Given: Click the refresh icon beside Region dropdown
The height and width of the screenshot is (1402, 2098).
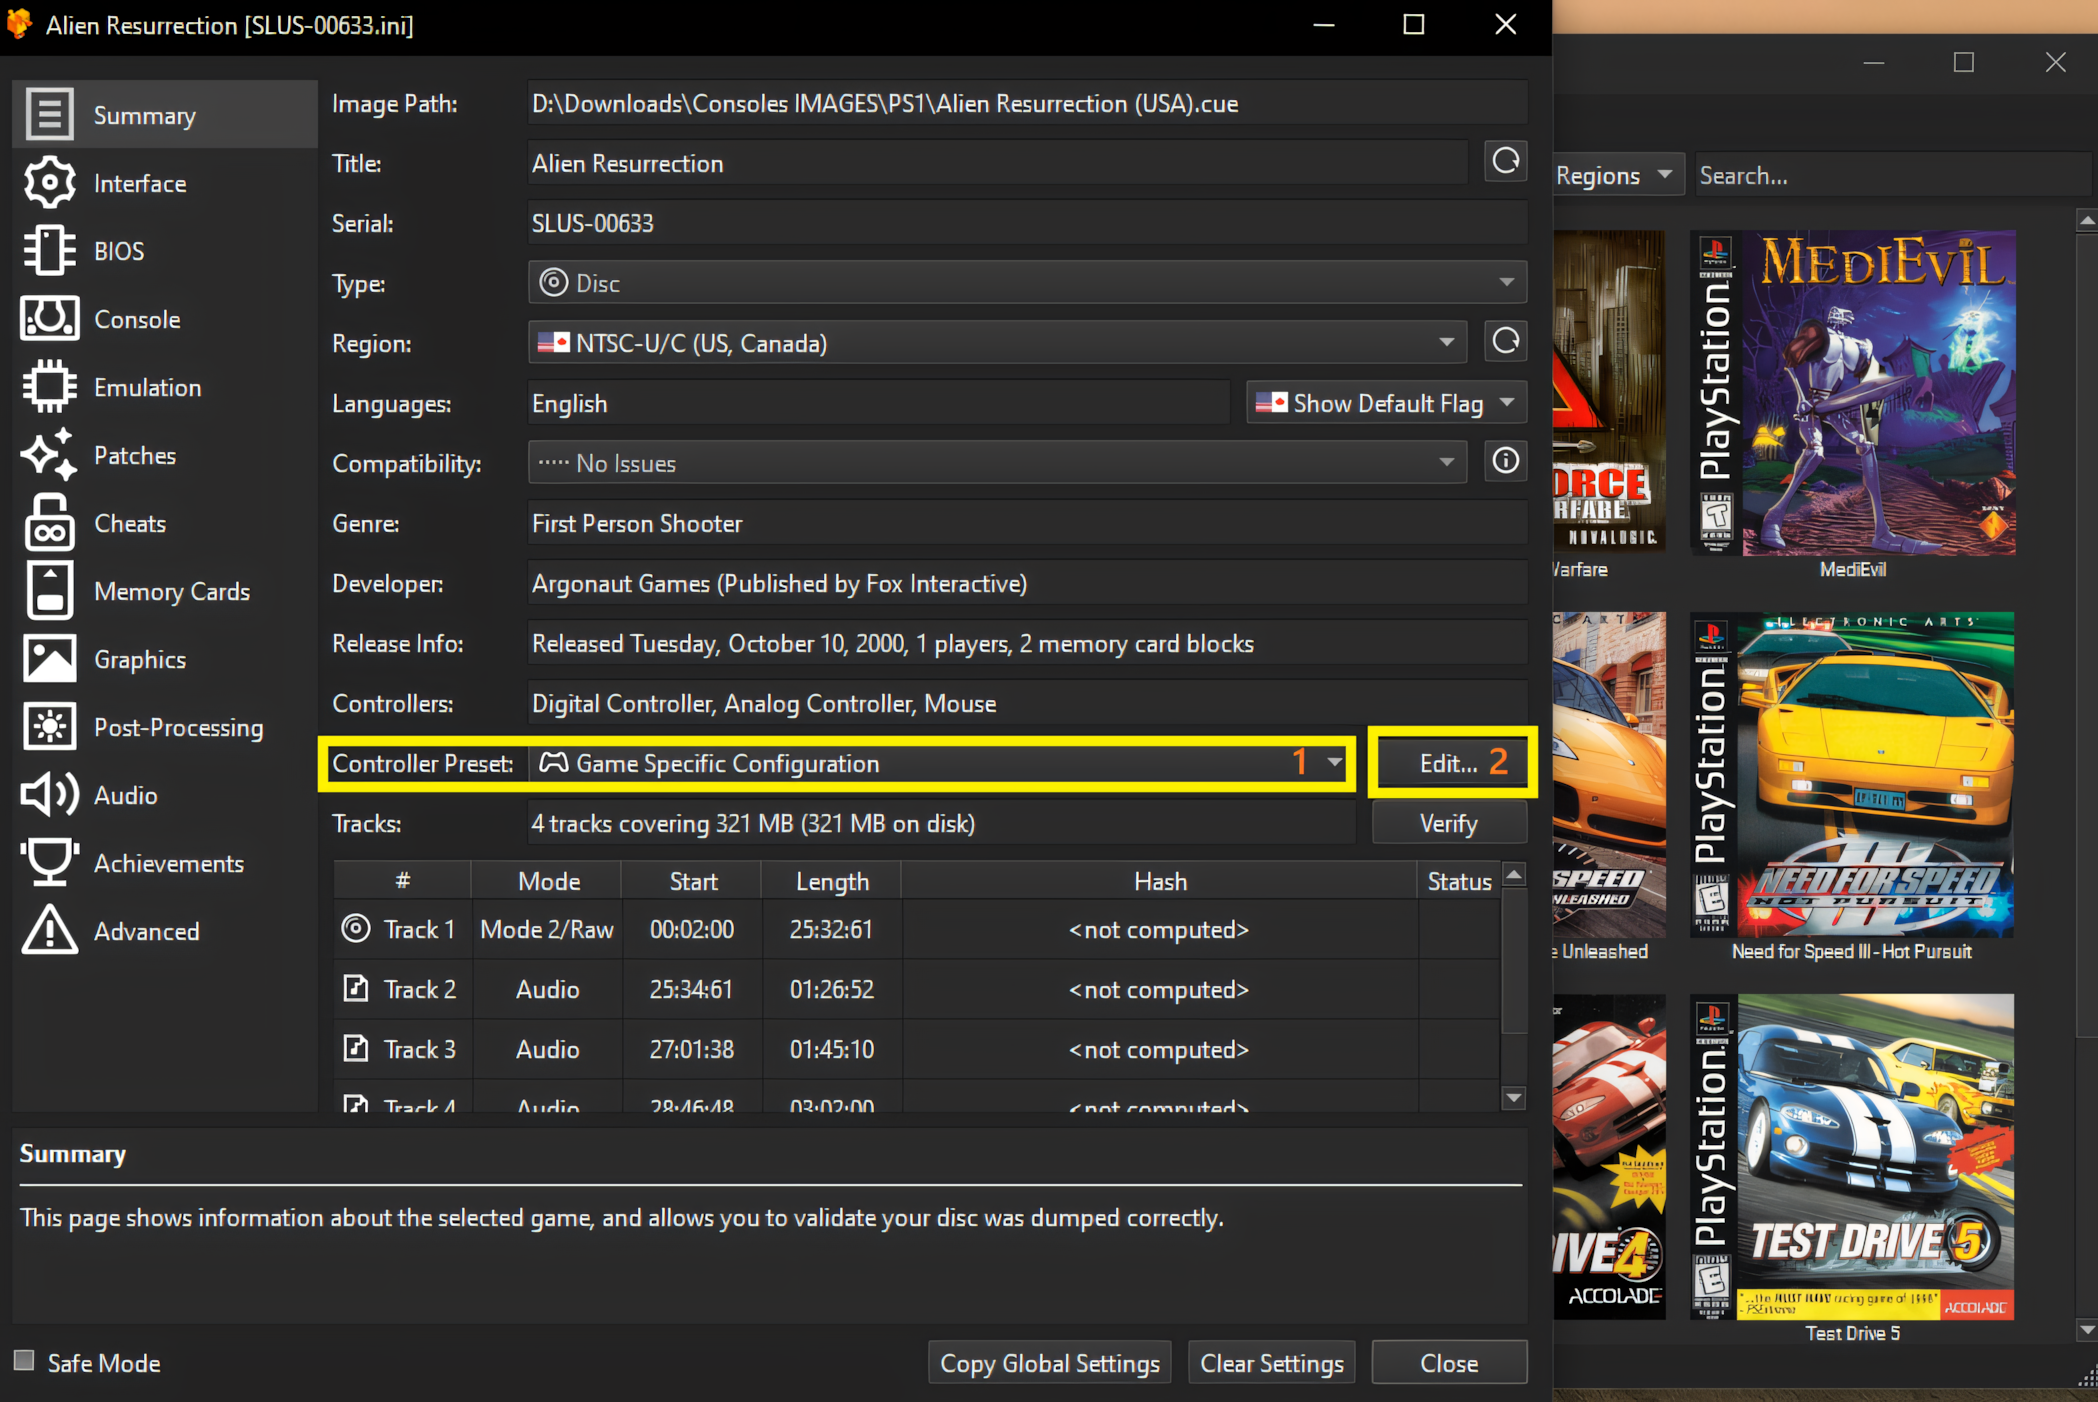Looking at the screenshot, I should click(x=1505, y=342).
